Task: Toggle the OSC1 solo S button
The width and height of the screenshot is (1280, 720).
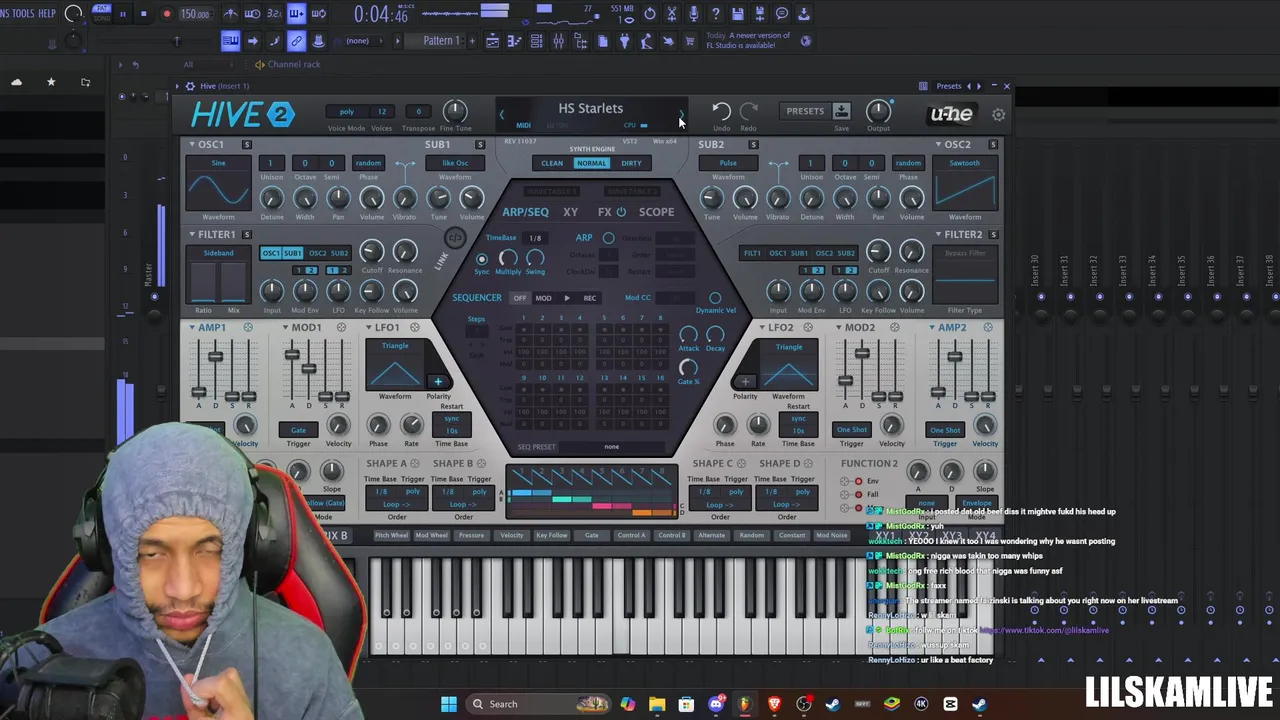Action: point(247,145)
